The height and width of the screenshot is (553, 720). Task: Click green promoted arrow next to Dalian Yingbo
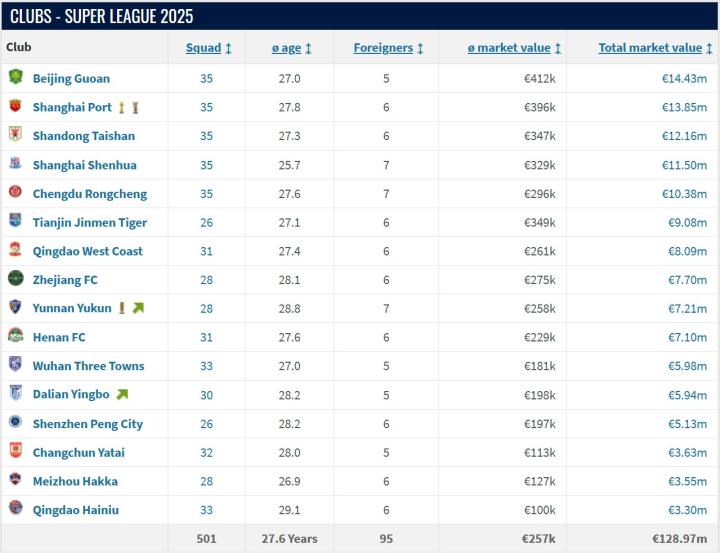[x=122, y=394]
